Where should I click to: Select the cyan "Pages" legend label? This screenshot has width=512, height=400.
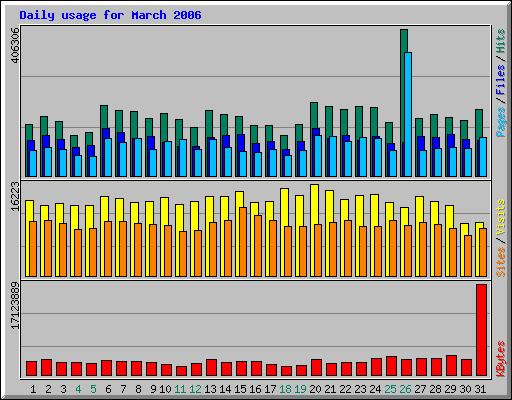tap(501, 122)
